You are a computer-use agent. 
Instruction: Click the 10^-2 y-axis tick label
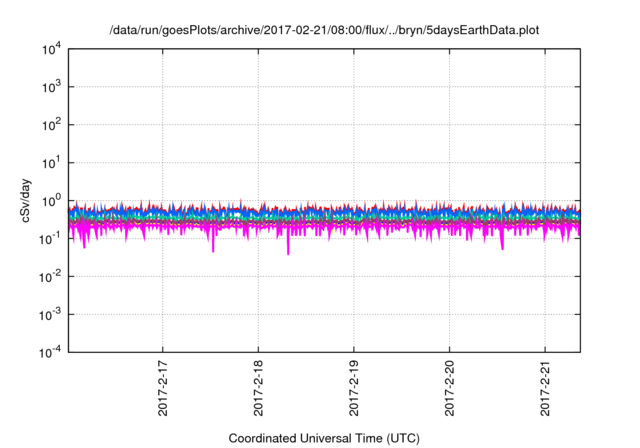pyautogui.click(x=51, y=277)
